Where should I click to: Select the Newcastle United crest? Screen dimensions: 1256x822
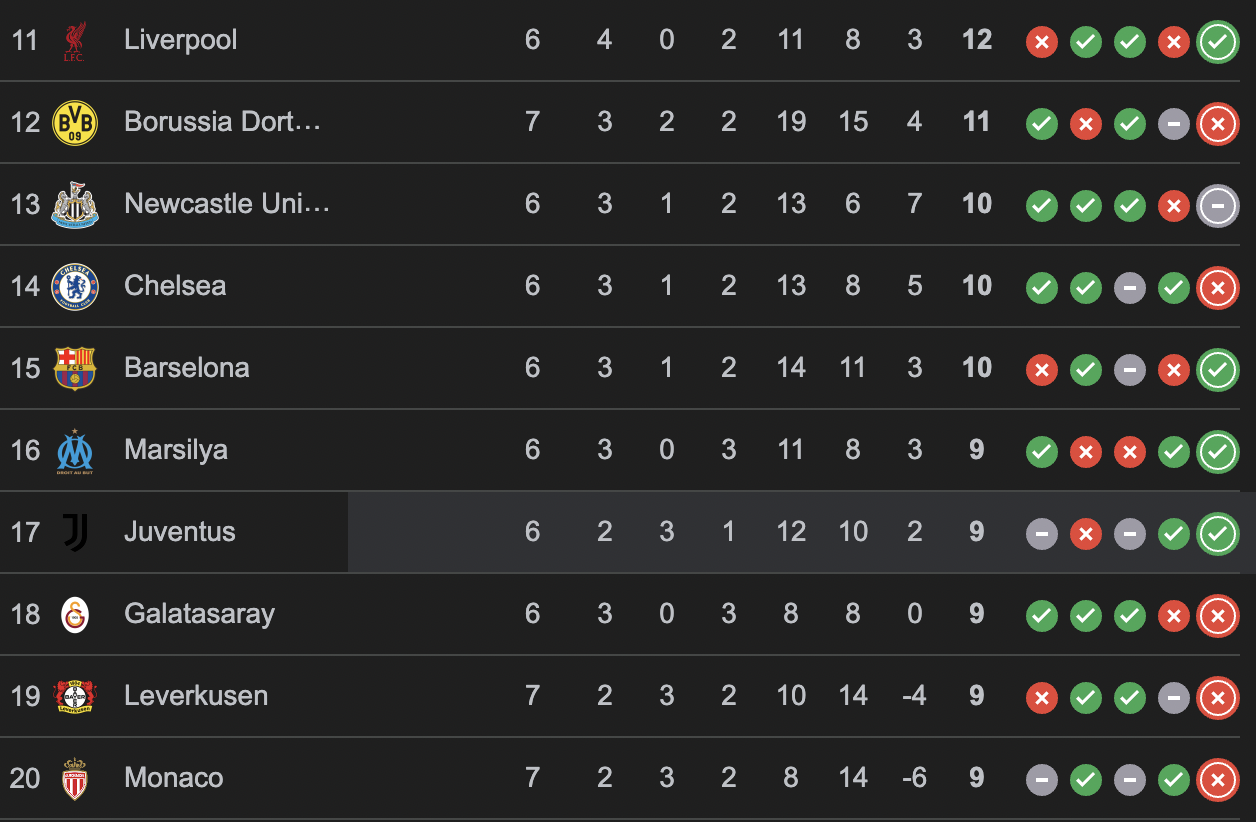click(75, 204)
